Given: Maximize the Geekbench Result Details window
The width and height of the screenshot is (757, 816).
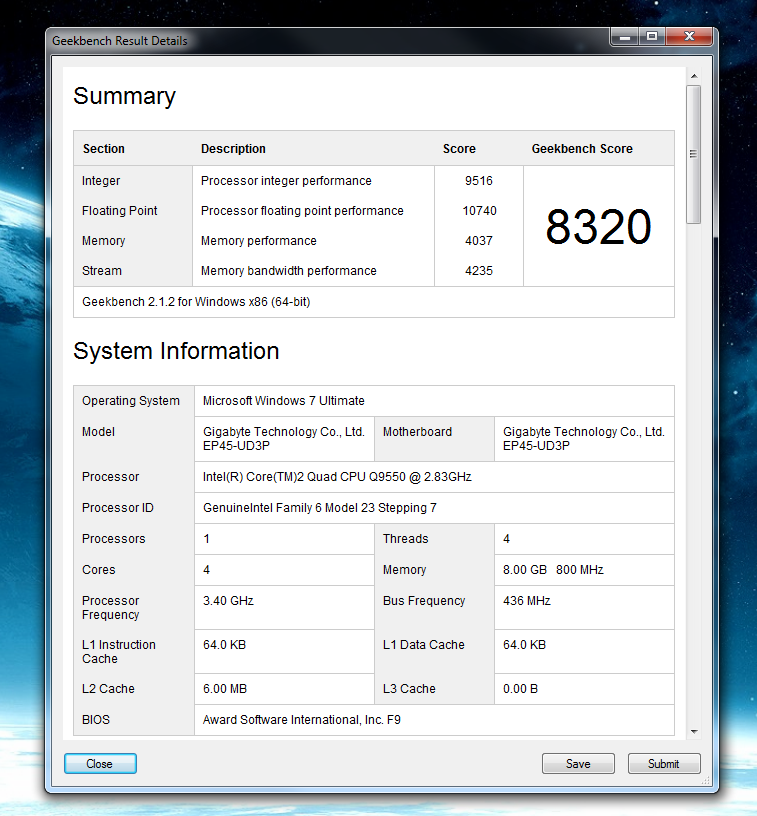Looking at the screenshot, I should tap(652, 37).
